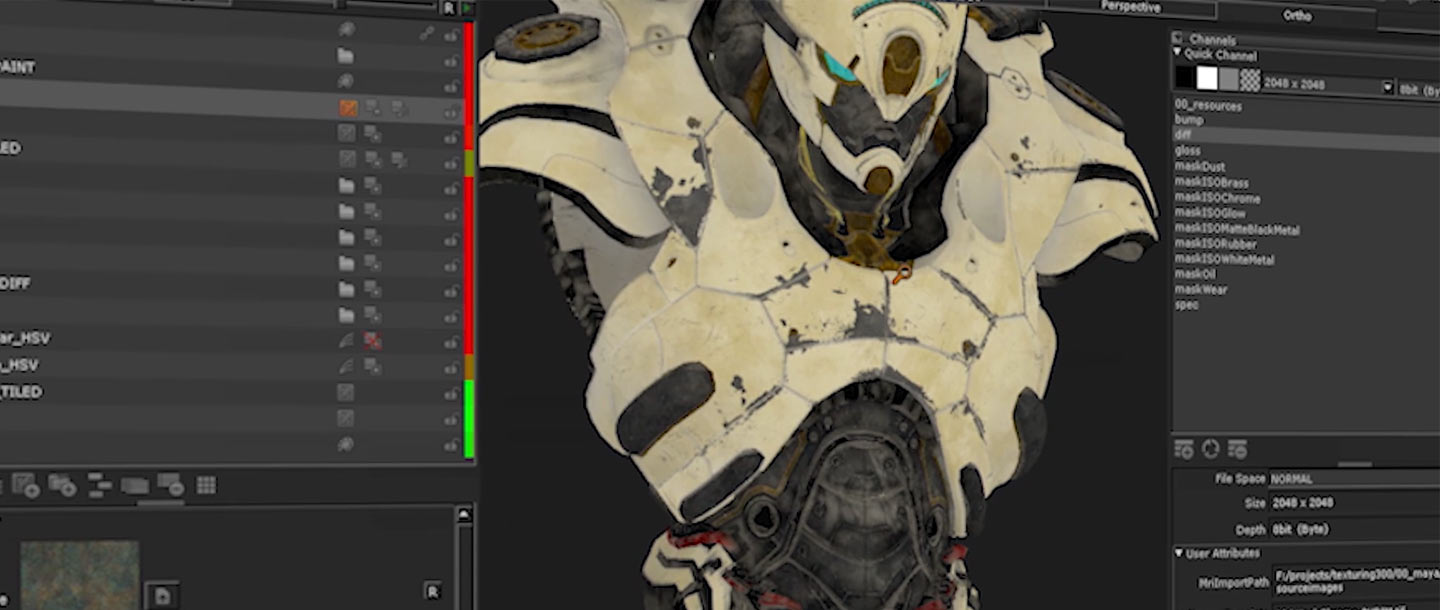This screenshot has height=610, width=1440.
Task: Click the link icon on the topmost layer row
Action: tap(427, 33)
